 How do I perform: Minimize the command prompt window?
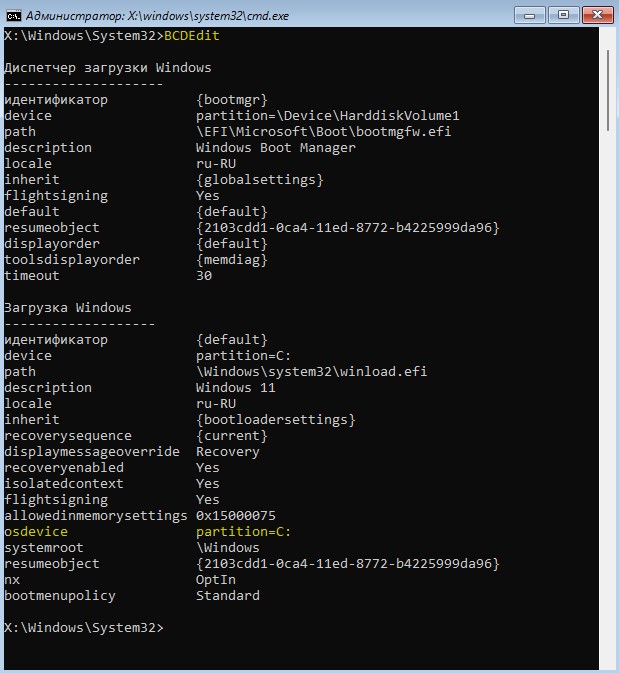(x=530, y=15)
